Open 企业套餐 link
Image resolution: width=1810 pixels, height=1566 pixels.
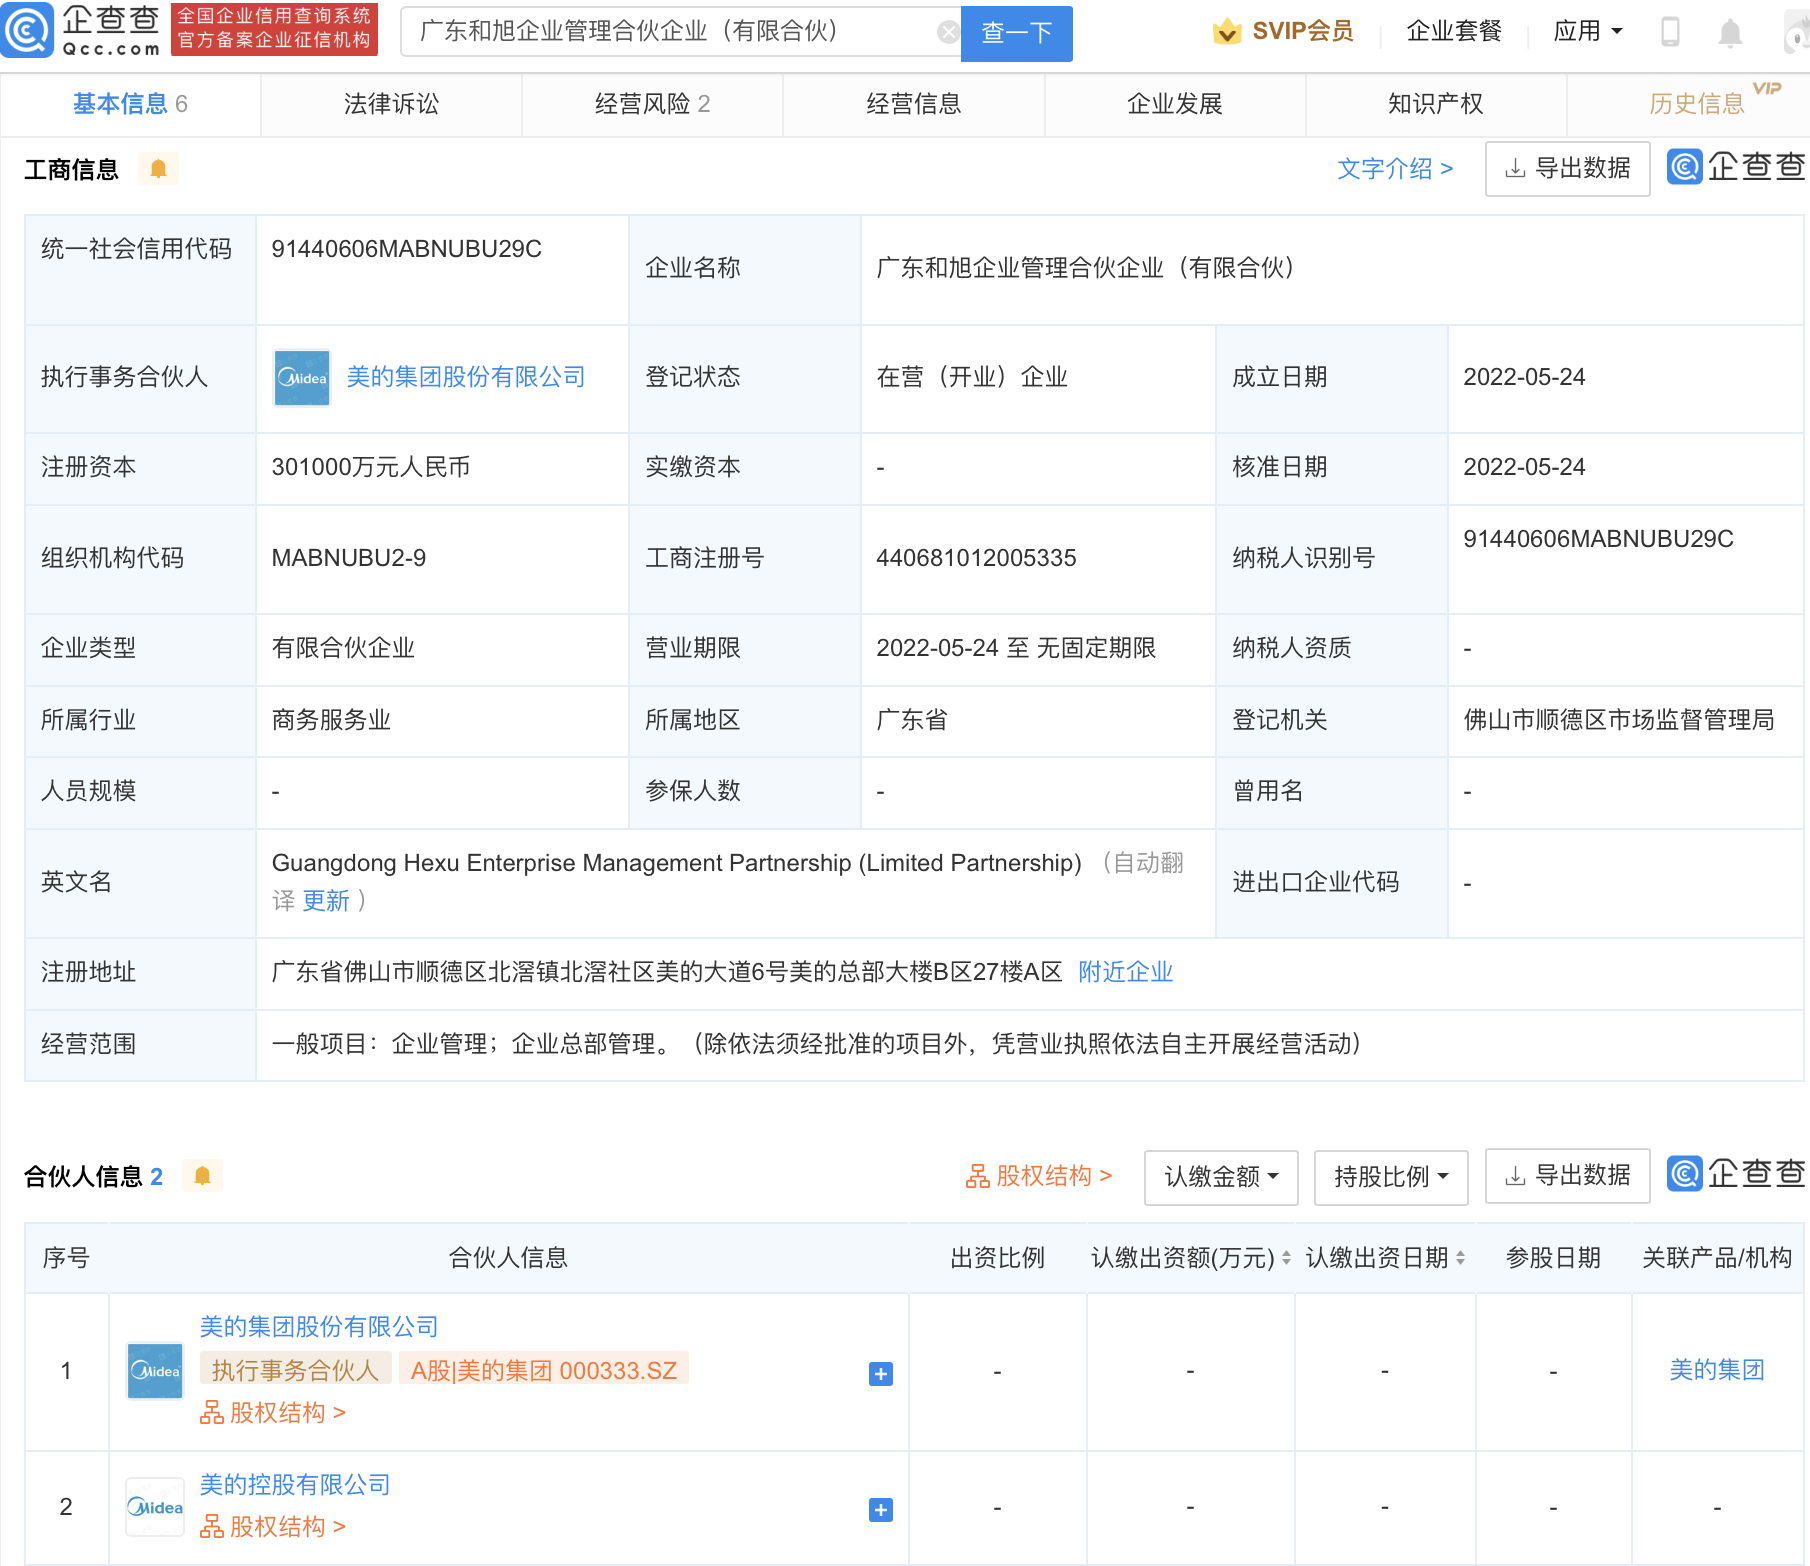point(1454,32)
